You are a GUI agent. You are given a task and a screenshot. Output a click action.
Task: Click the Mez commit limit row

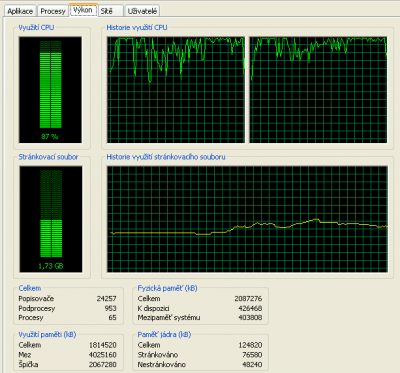click(67, 355)
